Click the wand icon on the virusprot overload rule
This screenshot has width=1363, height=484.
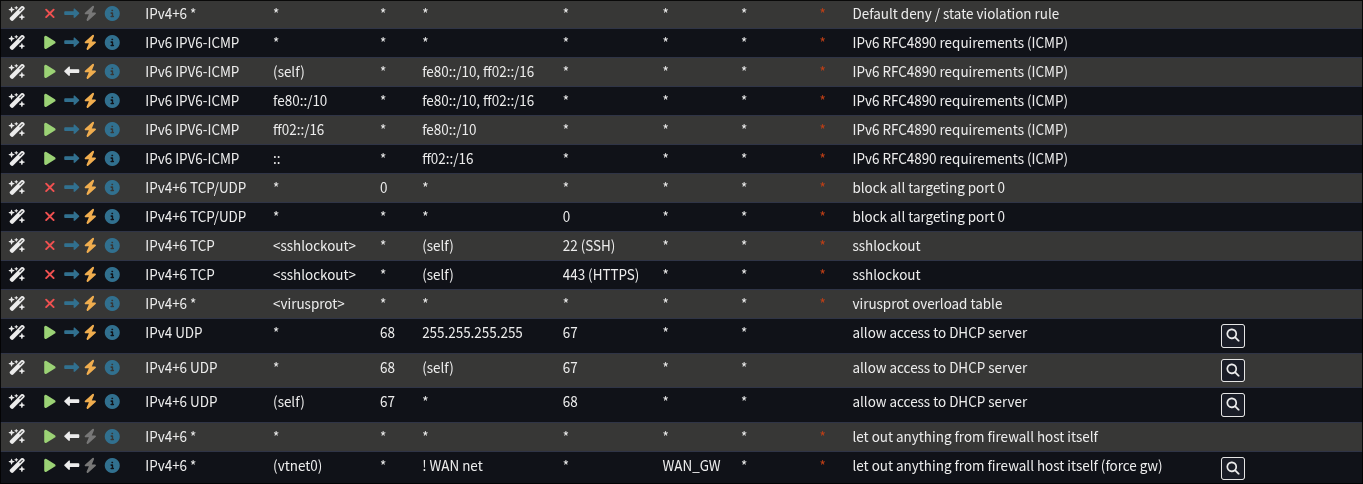click(16, 303)
